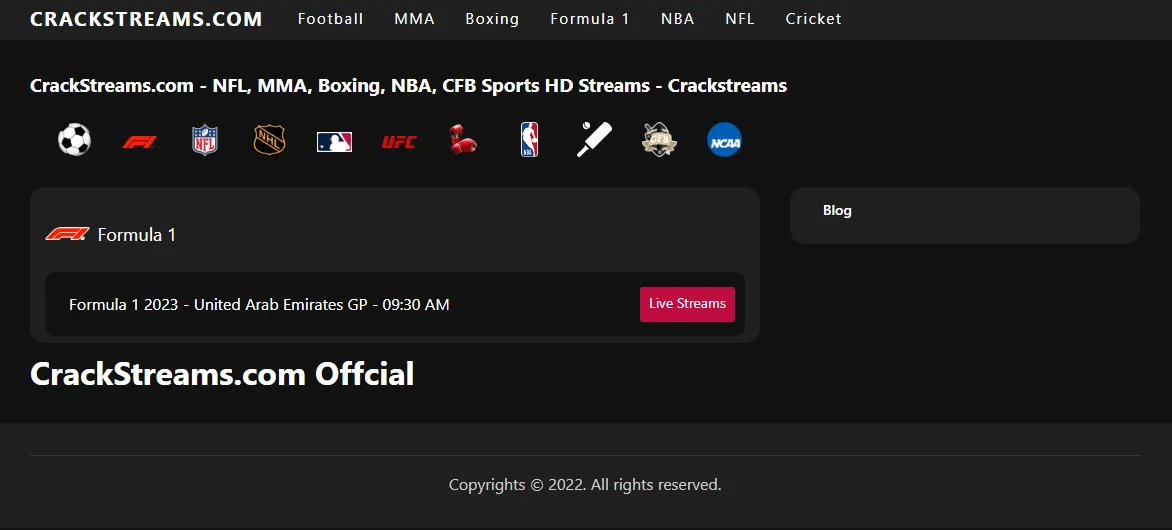Open the Blog link in sidebar
Screen dimensions: 1172x530
(837, 210)
